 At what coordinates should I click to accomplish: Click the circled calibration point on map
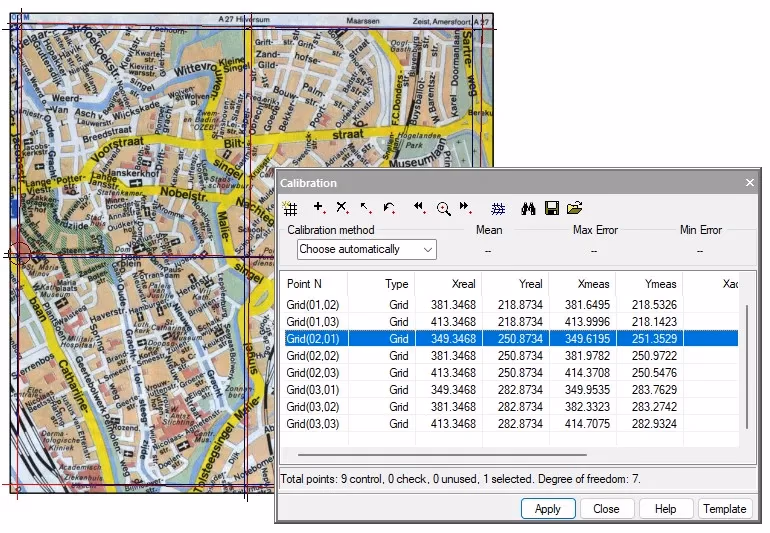(19, 254)
